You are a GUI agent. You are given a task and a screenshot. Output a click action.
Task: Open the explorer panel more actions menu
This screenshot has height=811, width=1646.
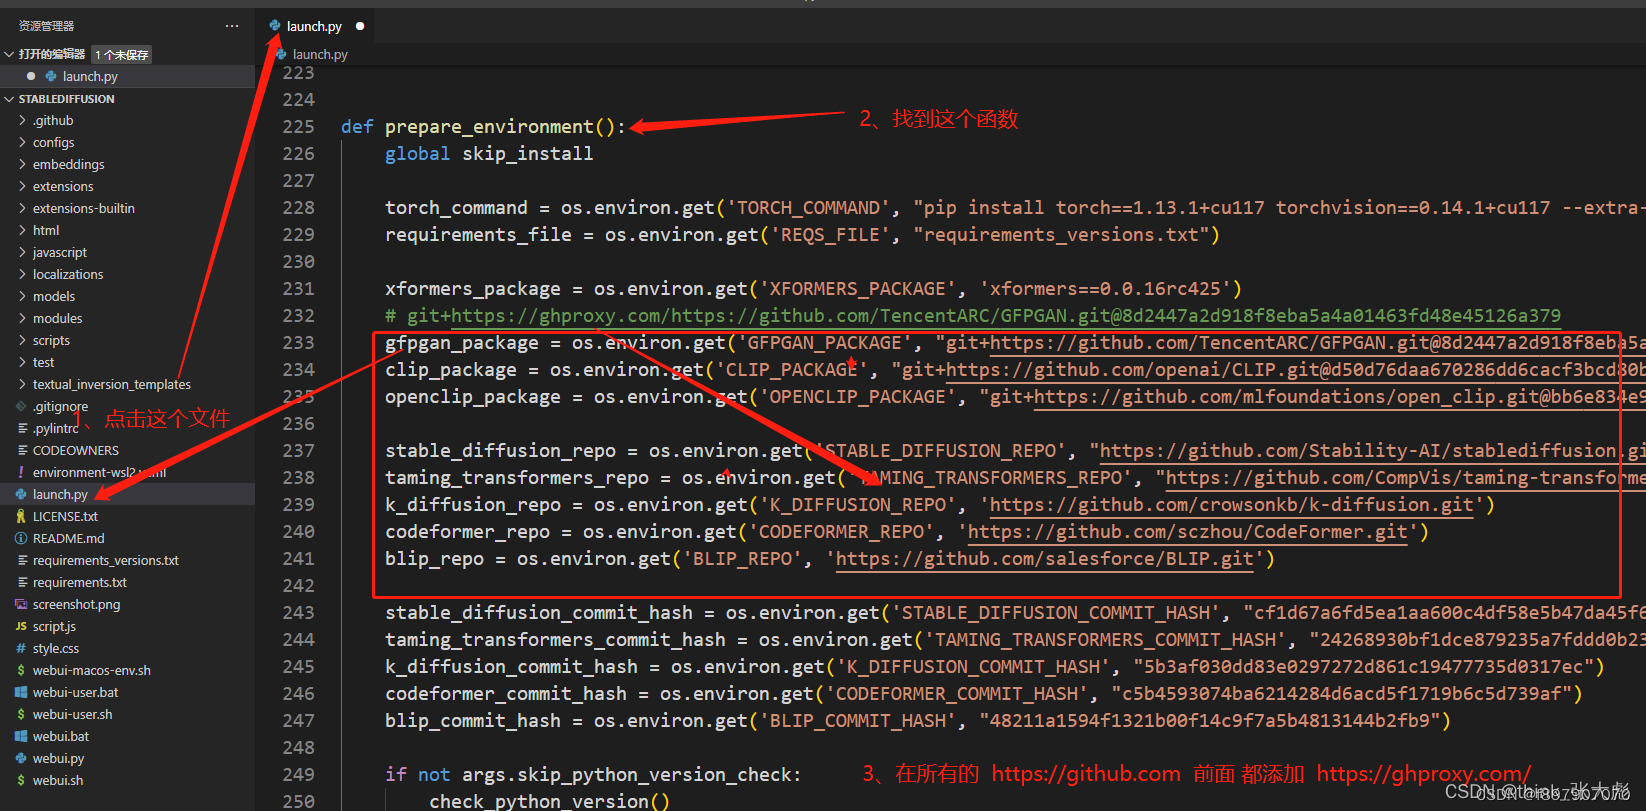(232, 26)
